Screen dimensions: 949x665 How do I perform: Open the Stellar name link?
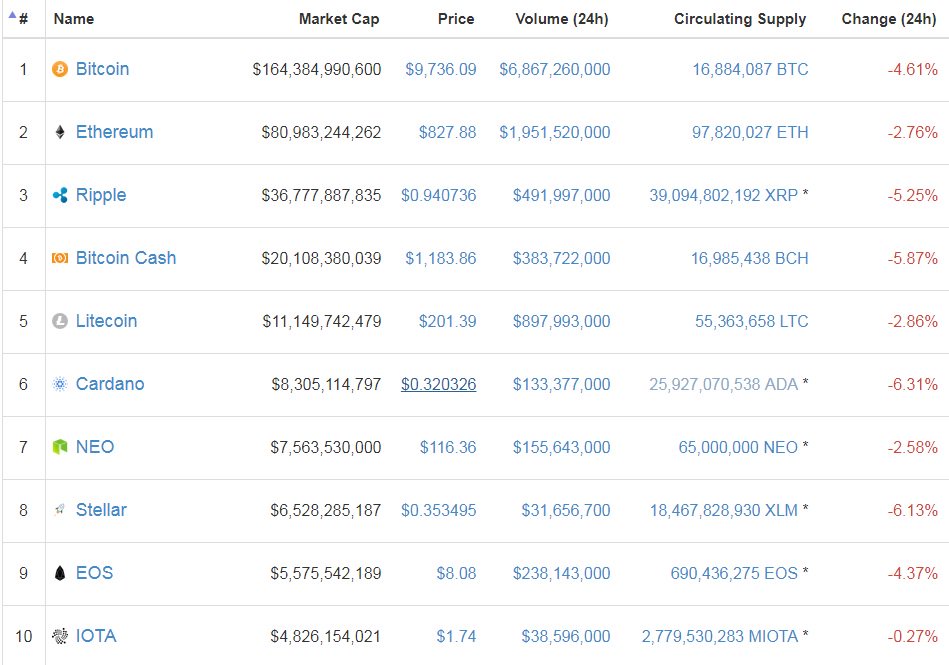pyautogui.click(x=101, y=509)
